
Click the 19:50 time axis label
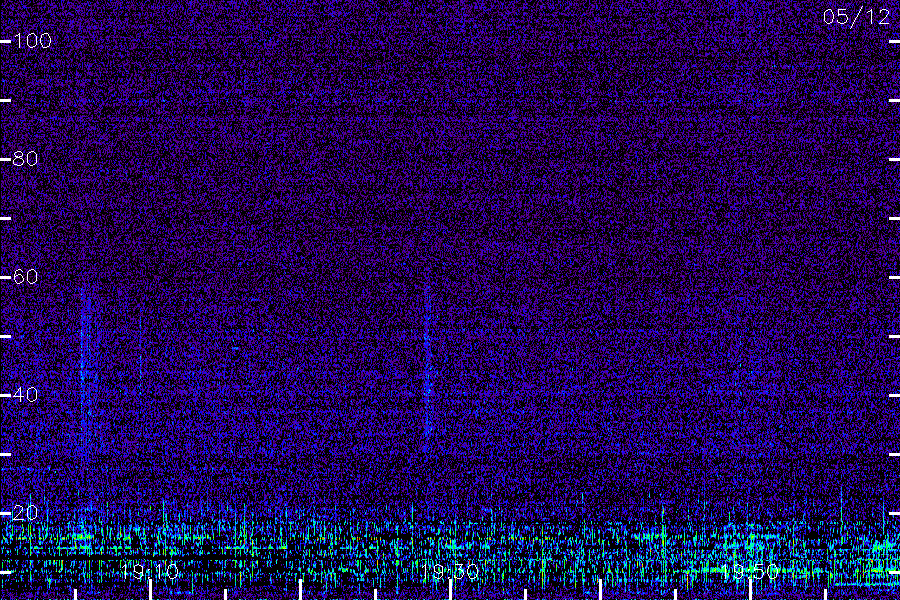tap(750, 571)
